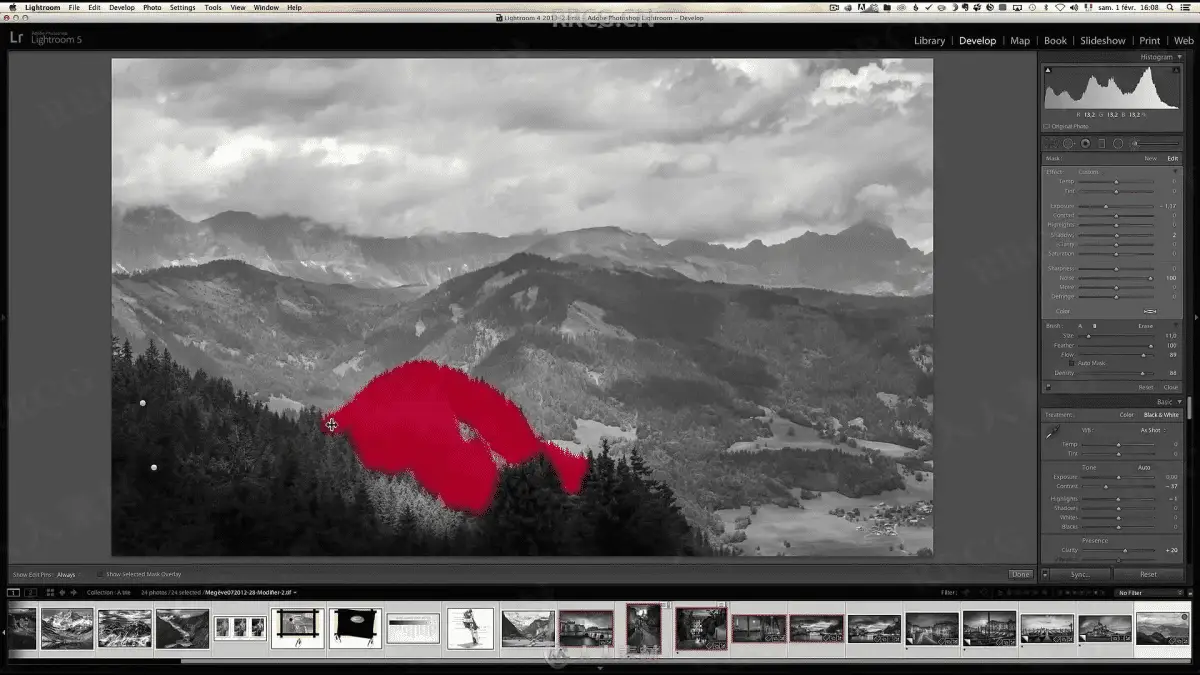1200x675 pixels.
Task: Click the brush Color swatch box
Action: (1150, 311)
